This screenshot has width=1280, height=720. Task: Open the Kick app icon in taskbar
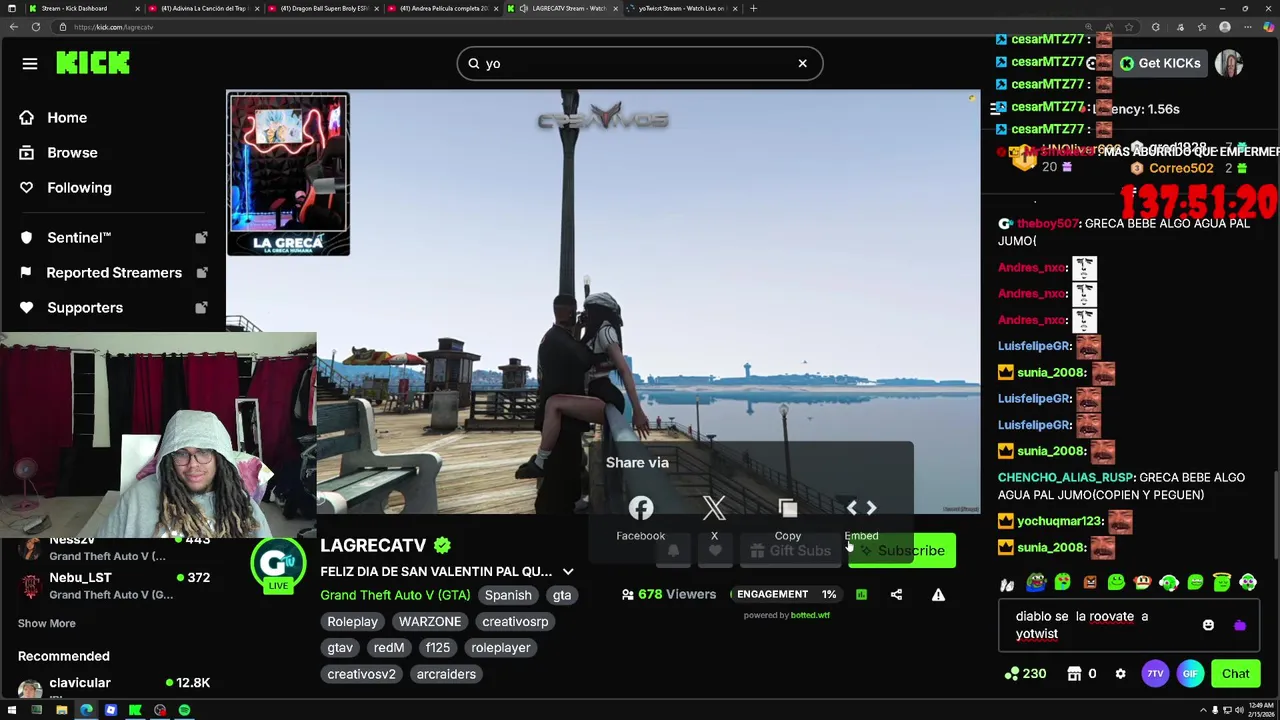click(x=135, y=711)
